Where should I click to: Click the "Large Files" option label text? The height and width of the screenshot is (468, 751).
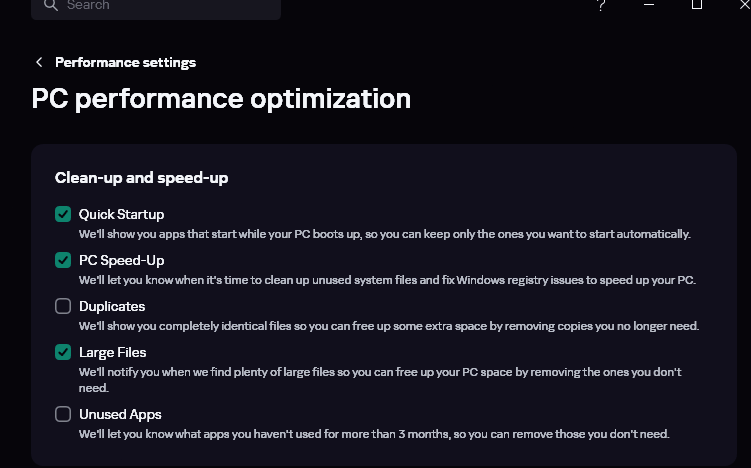tap(113, 352)
